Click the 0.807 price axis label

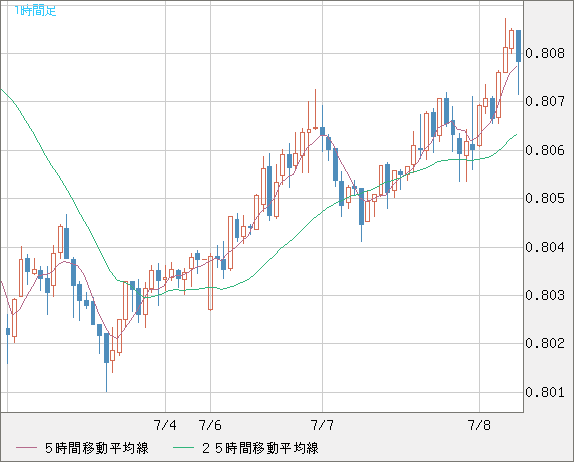(x=545, y=101)
